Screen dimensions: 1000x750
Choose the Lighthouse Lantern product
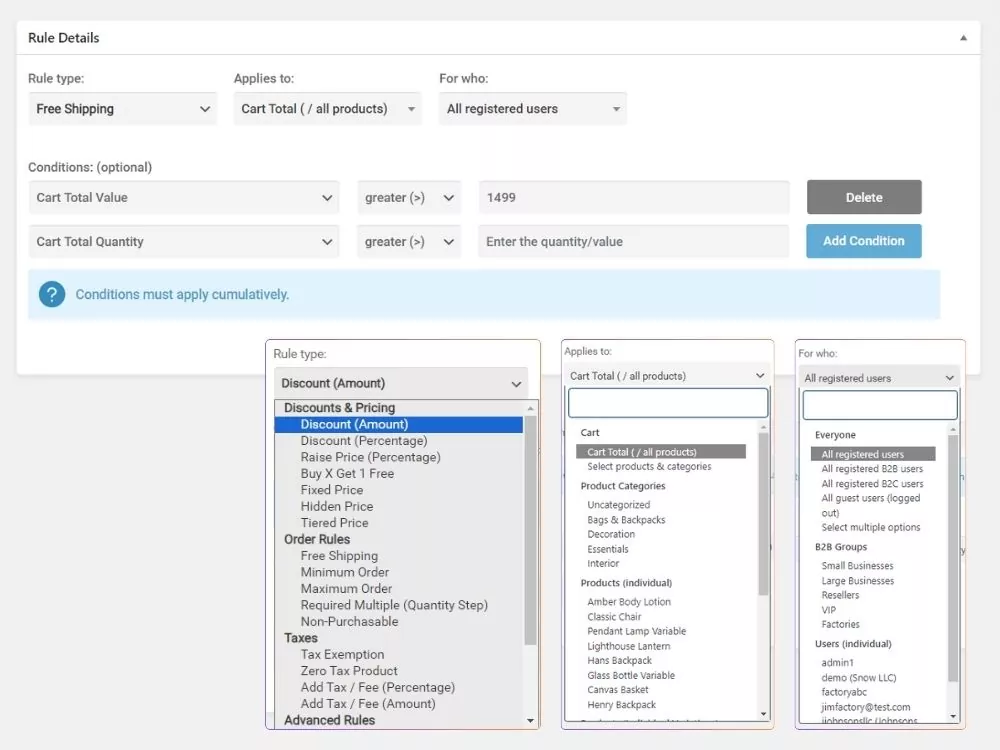click(629, 647)
